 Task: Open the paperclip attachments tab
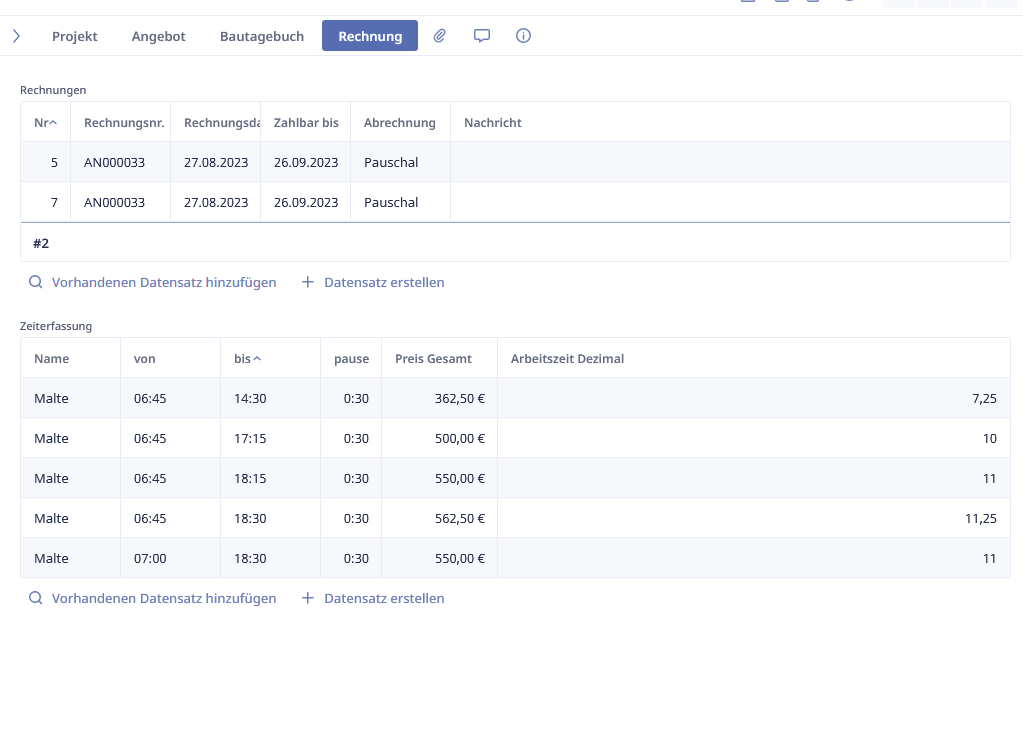[x=440, y=36]
